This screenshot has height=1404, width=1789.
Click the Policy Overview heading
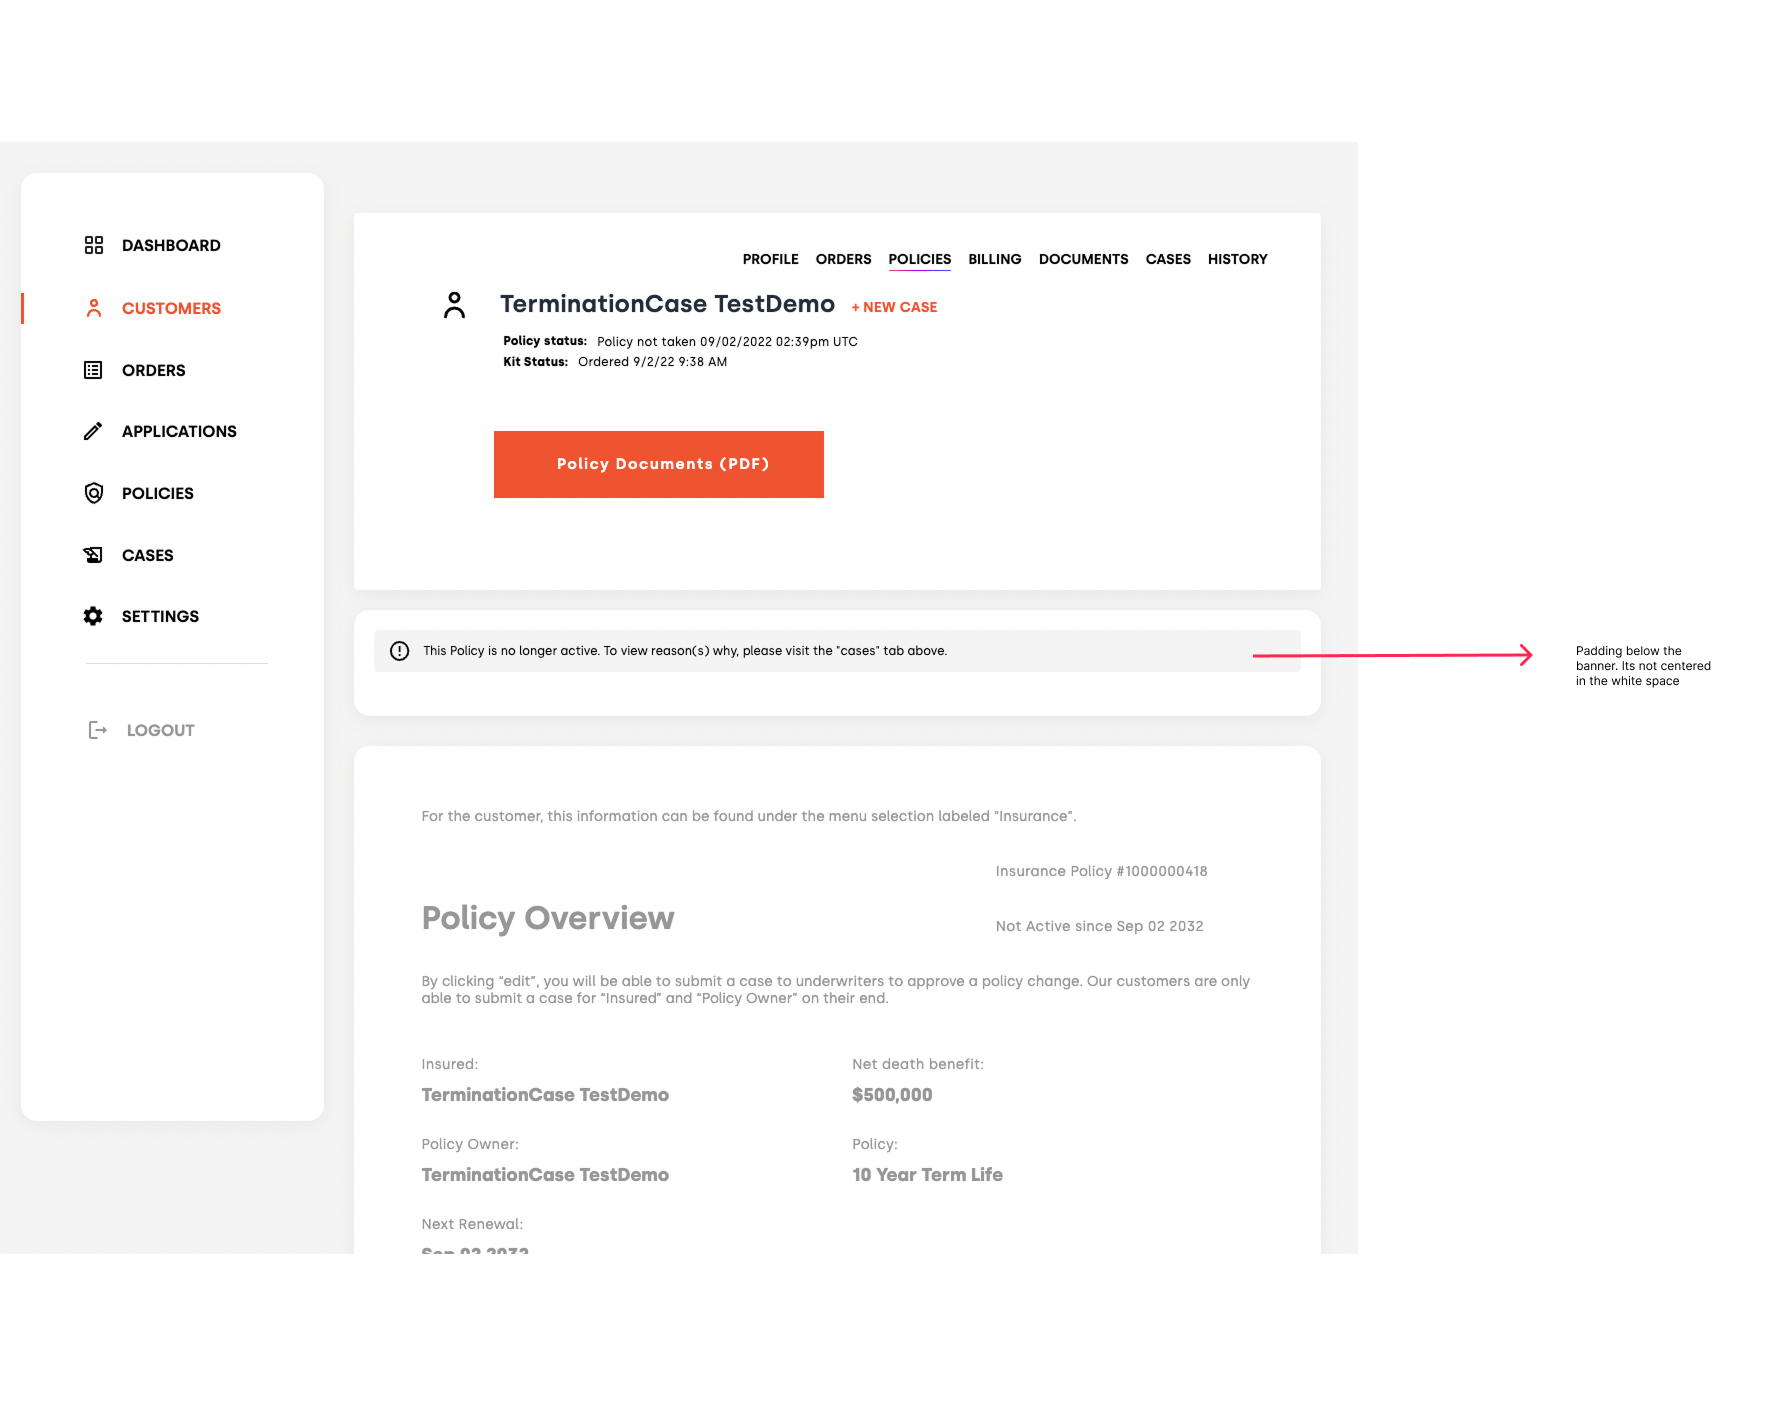[548, 918]
